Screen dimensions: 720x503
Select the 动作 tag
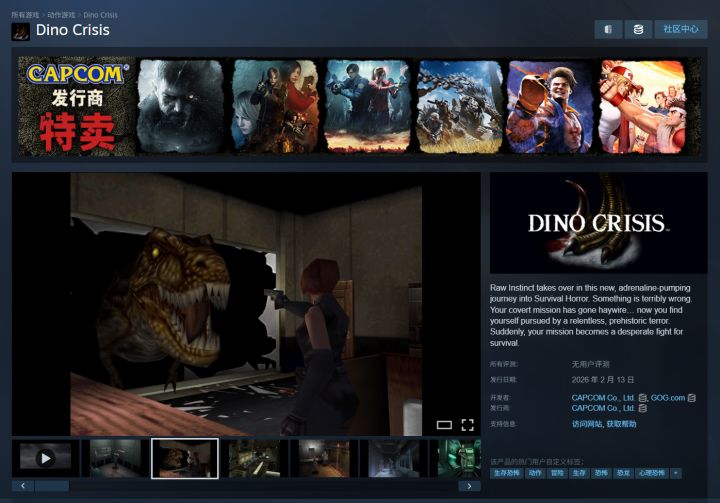tap(535, 473)
